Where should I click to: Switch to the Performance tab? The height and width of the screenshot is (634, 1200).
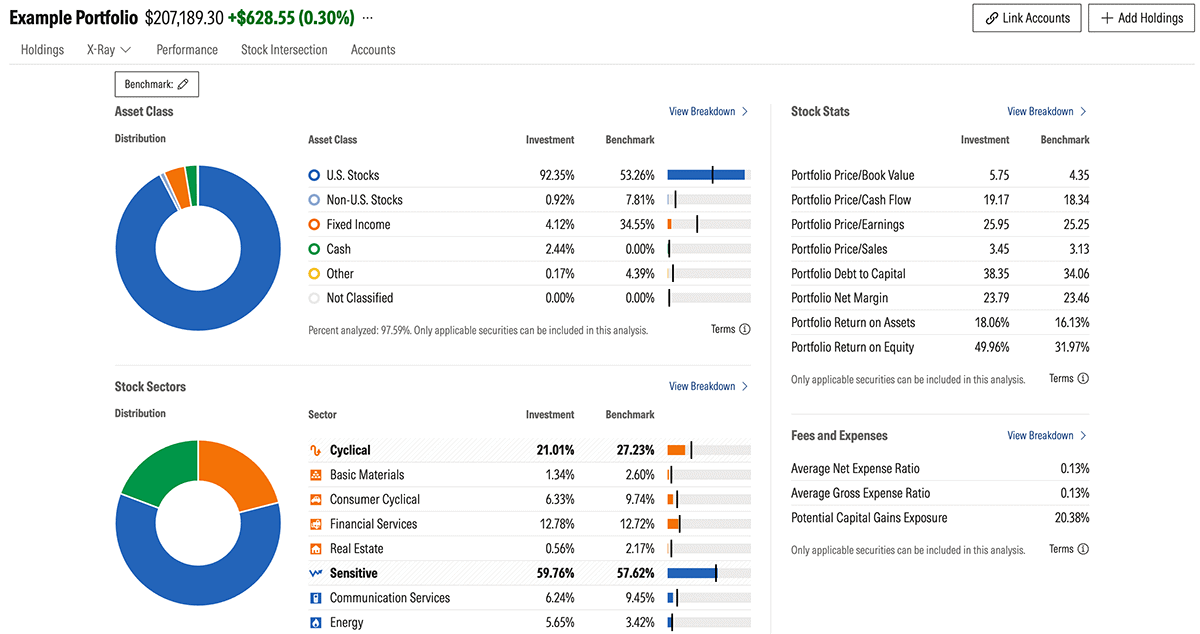tap(187, 50)
